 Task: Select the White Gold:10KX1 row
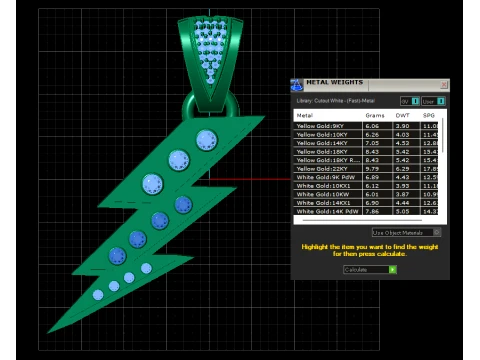coord(366,186)
